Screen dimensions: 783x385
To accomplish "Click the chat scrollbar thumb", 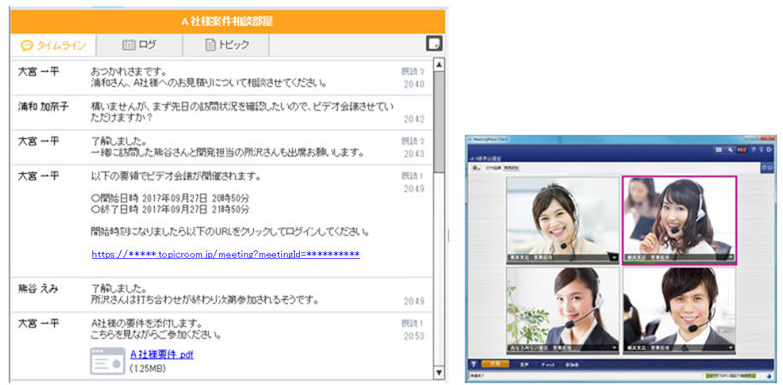I will click(439, 122).
